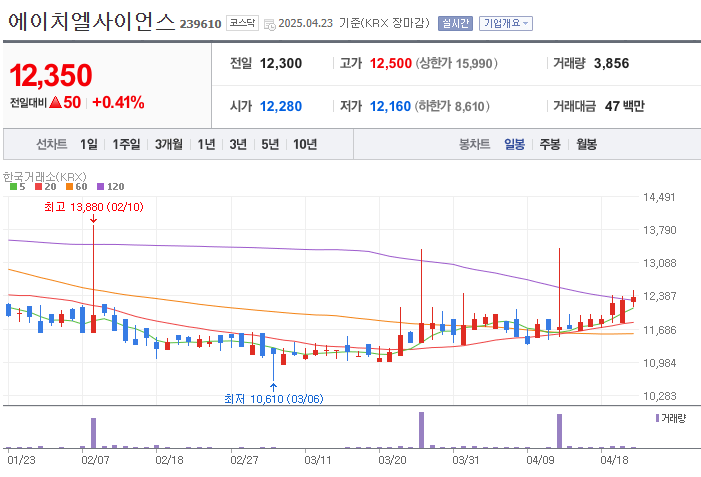Select the 5년 line chart period
Screen dimensions: 701x477
[x=270, y=144]
